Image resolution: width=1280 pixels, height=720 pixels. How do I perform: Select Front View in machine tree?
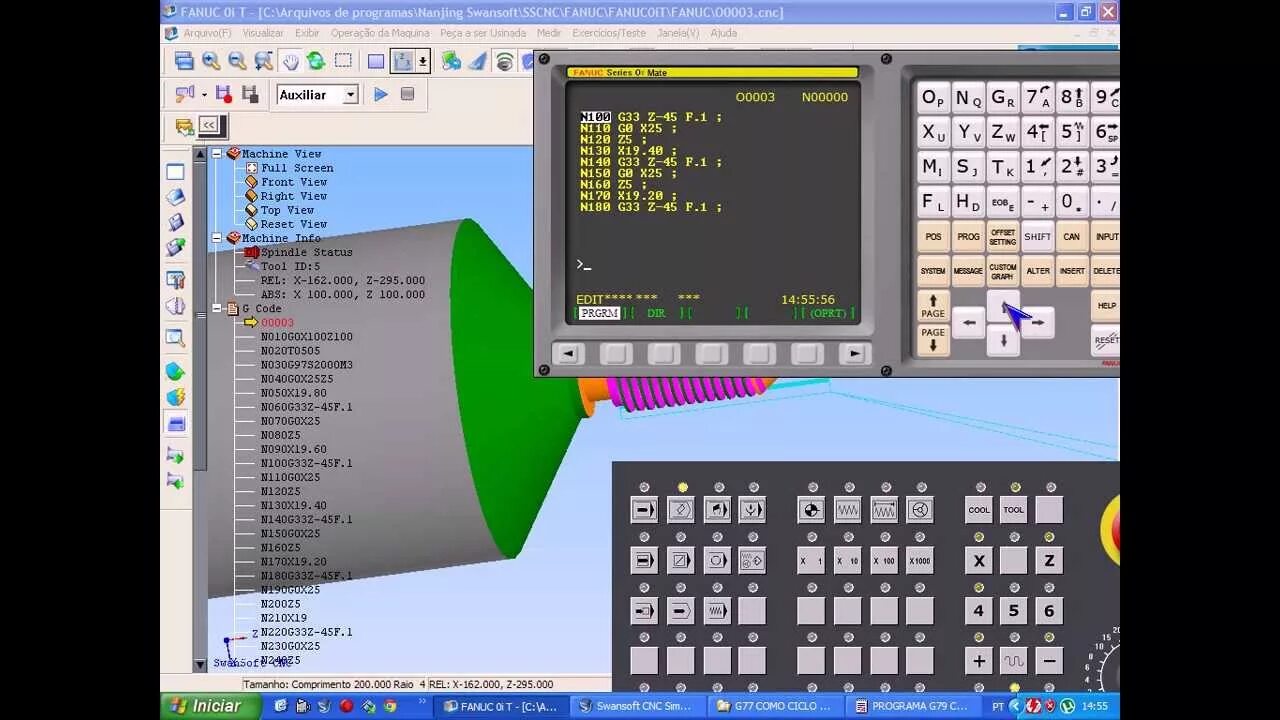tap(293, 182)
